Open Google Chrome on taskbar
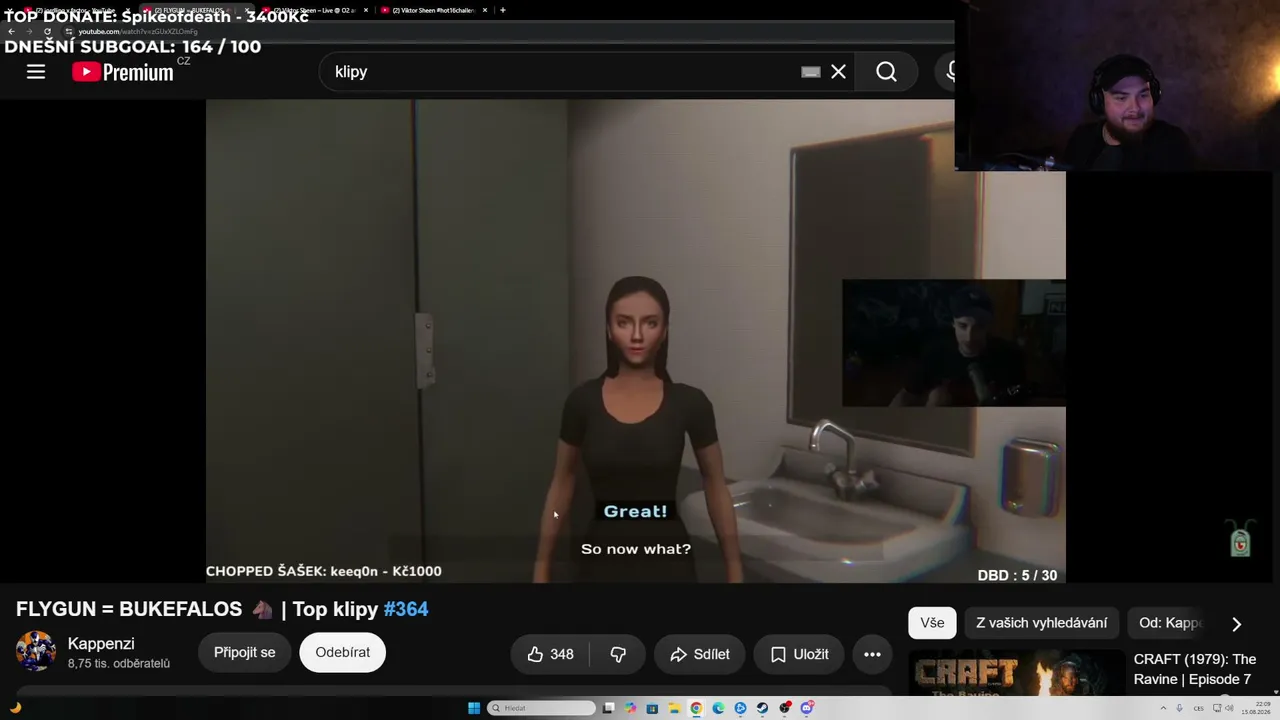Screen dimensions: 1280x720 (696, 708)
